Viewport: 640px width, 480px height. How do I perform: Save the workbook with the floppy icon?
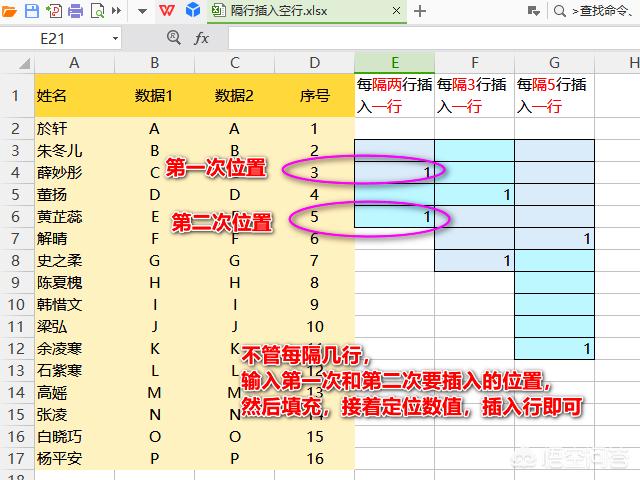32,11
